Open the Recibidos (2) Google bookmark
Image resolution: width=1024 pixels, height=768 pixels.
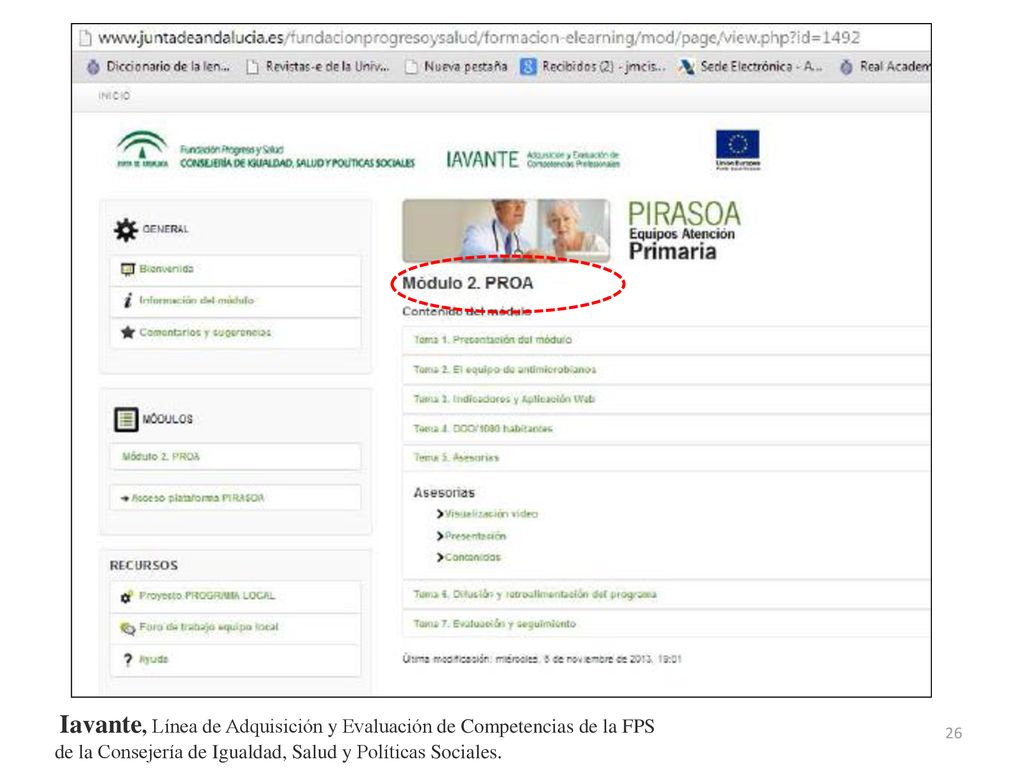(593, 67)
